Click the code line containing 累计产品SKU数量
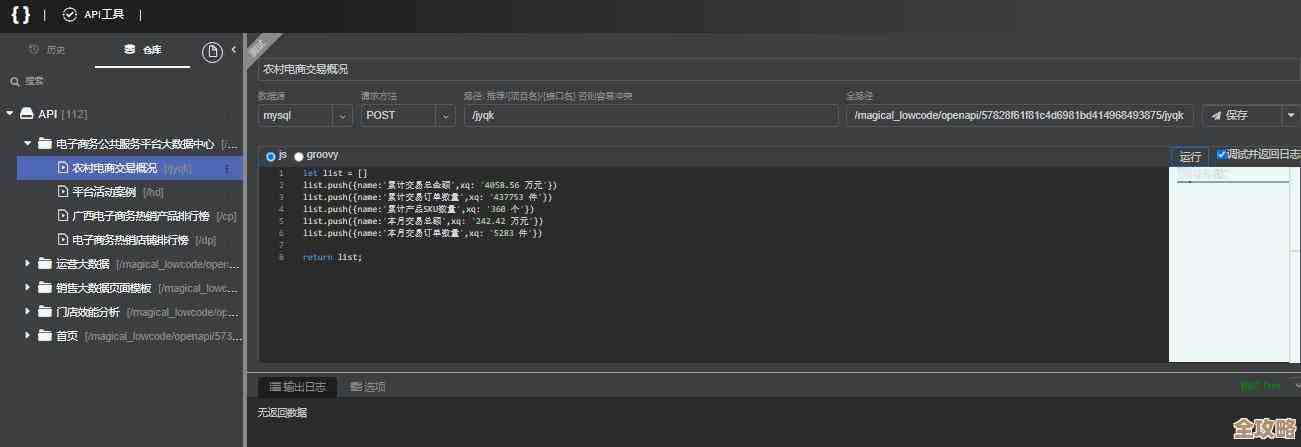Screen dimensions: 1301x447 (x=418, y=209)
